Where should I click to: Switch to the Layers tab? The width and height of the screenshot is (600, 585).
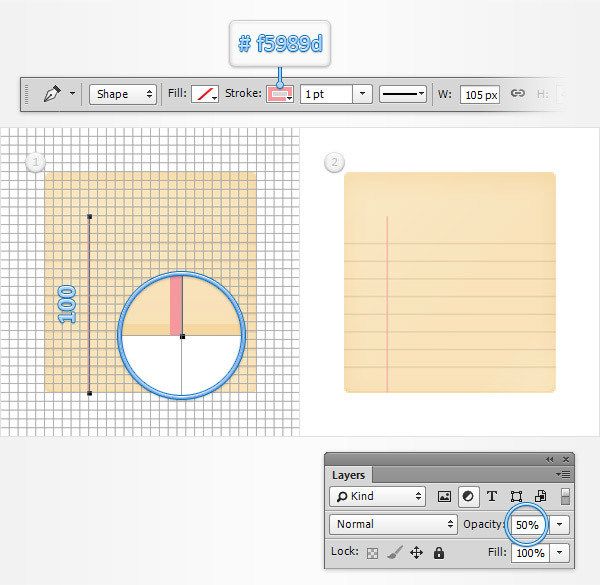point(349,475)
